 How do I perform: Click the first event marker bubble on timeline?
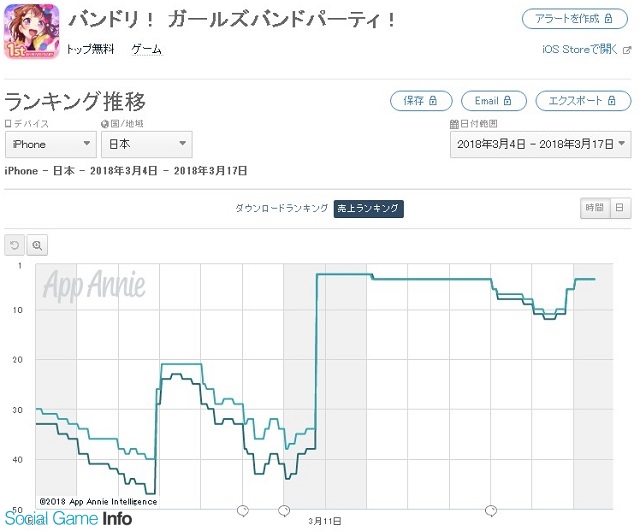pyautogui.click(x=242, y=511)
